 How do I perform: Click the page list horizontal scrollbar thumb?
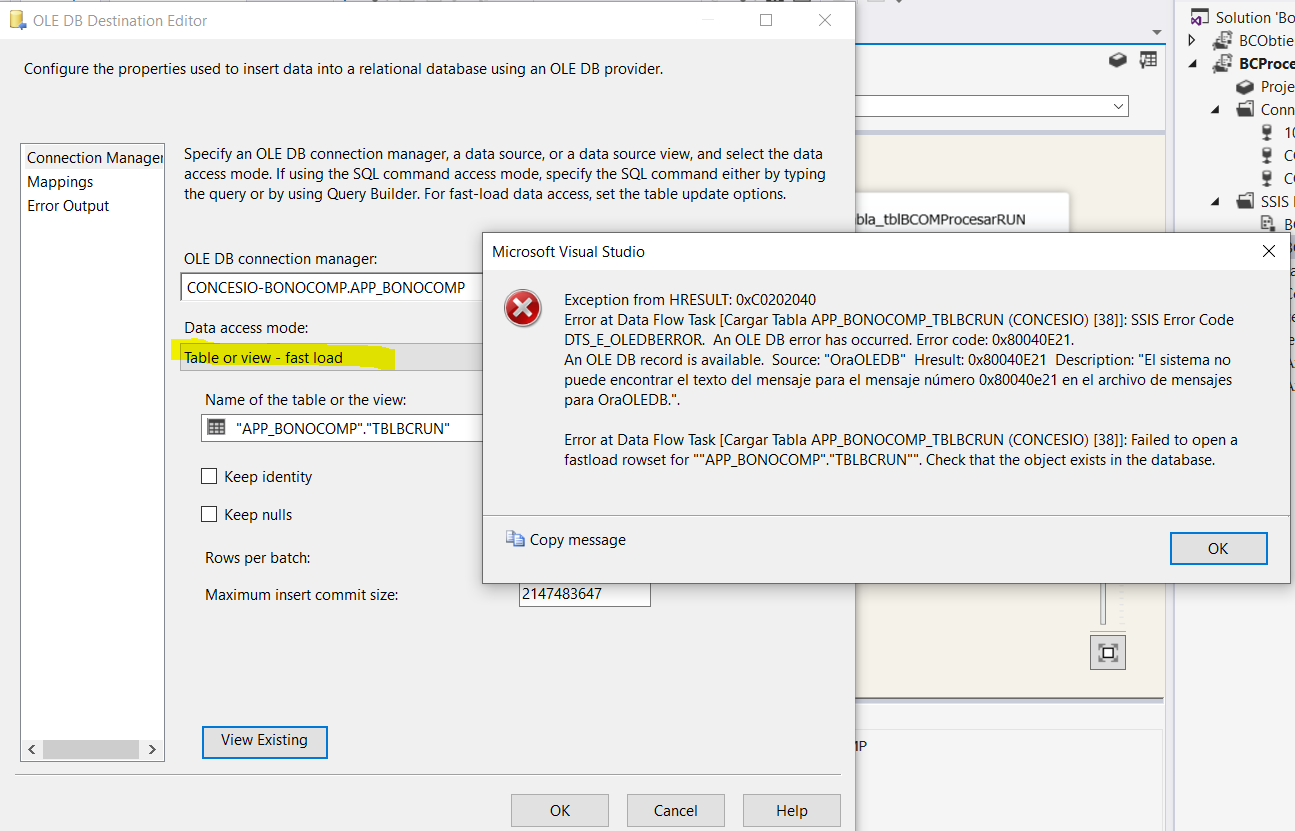[x=90, y=749]
